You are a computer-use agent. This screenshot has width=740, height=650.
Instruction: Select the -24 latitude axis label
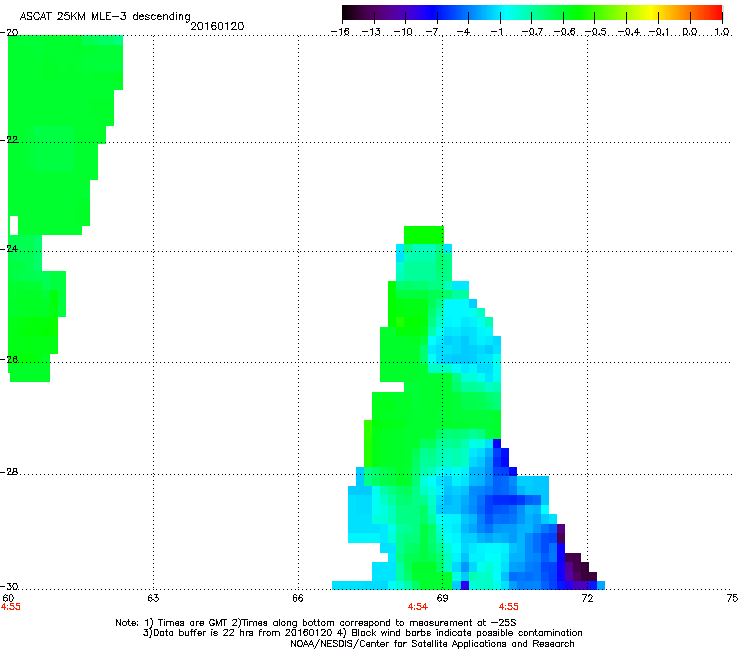(9, 248)
